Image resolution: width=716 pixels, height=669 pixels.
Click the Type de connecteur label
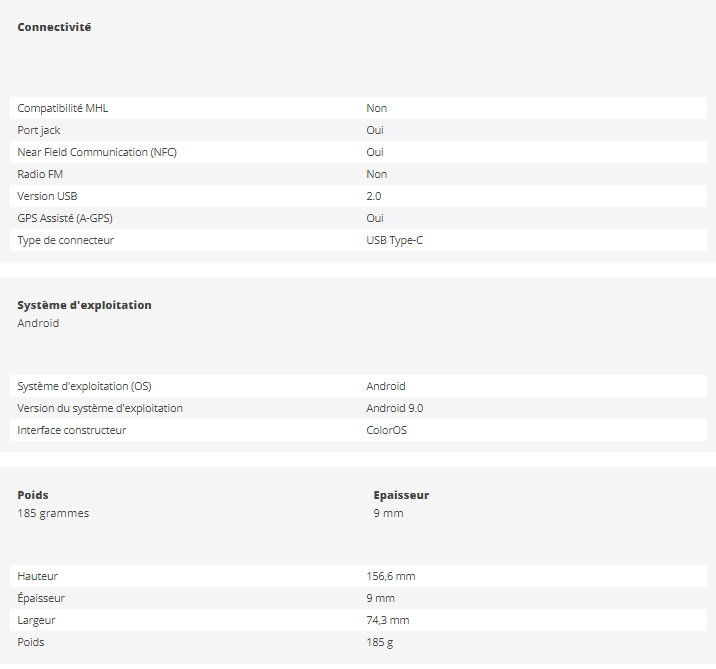pyautogui.click(x=65, y=240)
